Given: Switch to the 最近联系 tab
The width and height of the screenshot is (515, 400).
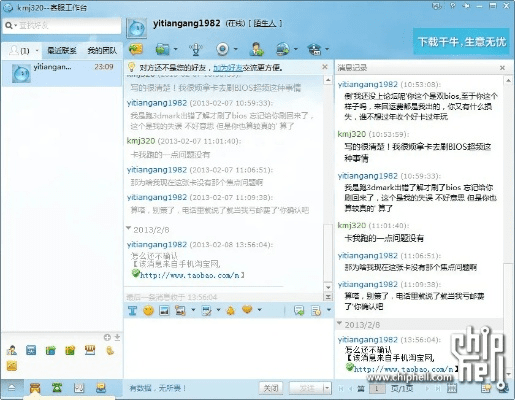Looking at the screenshot, I should point(62,51).
